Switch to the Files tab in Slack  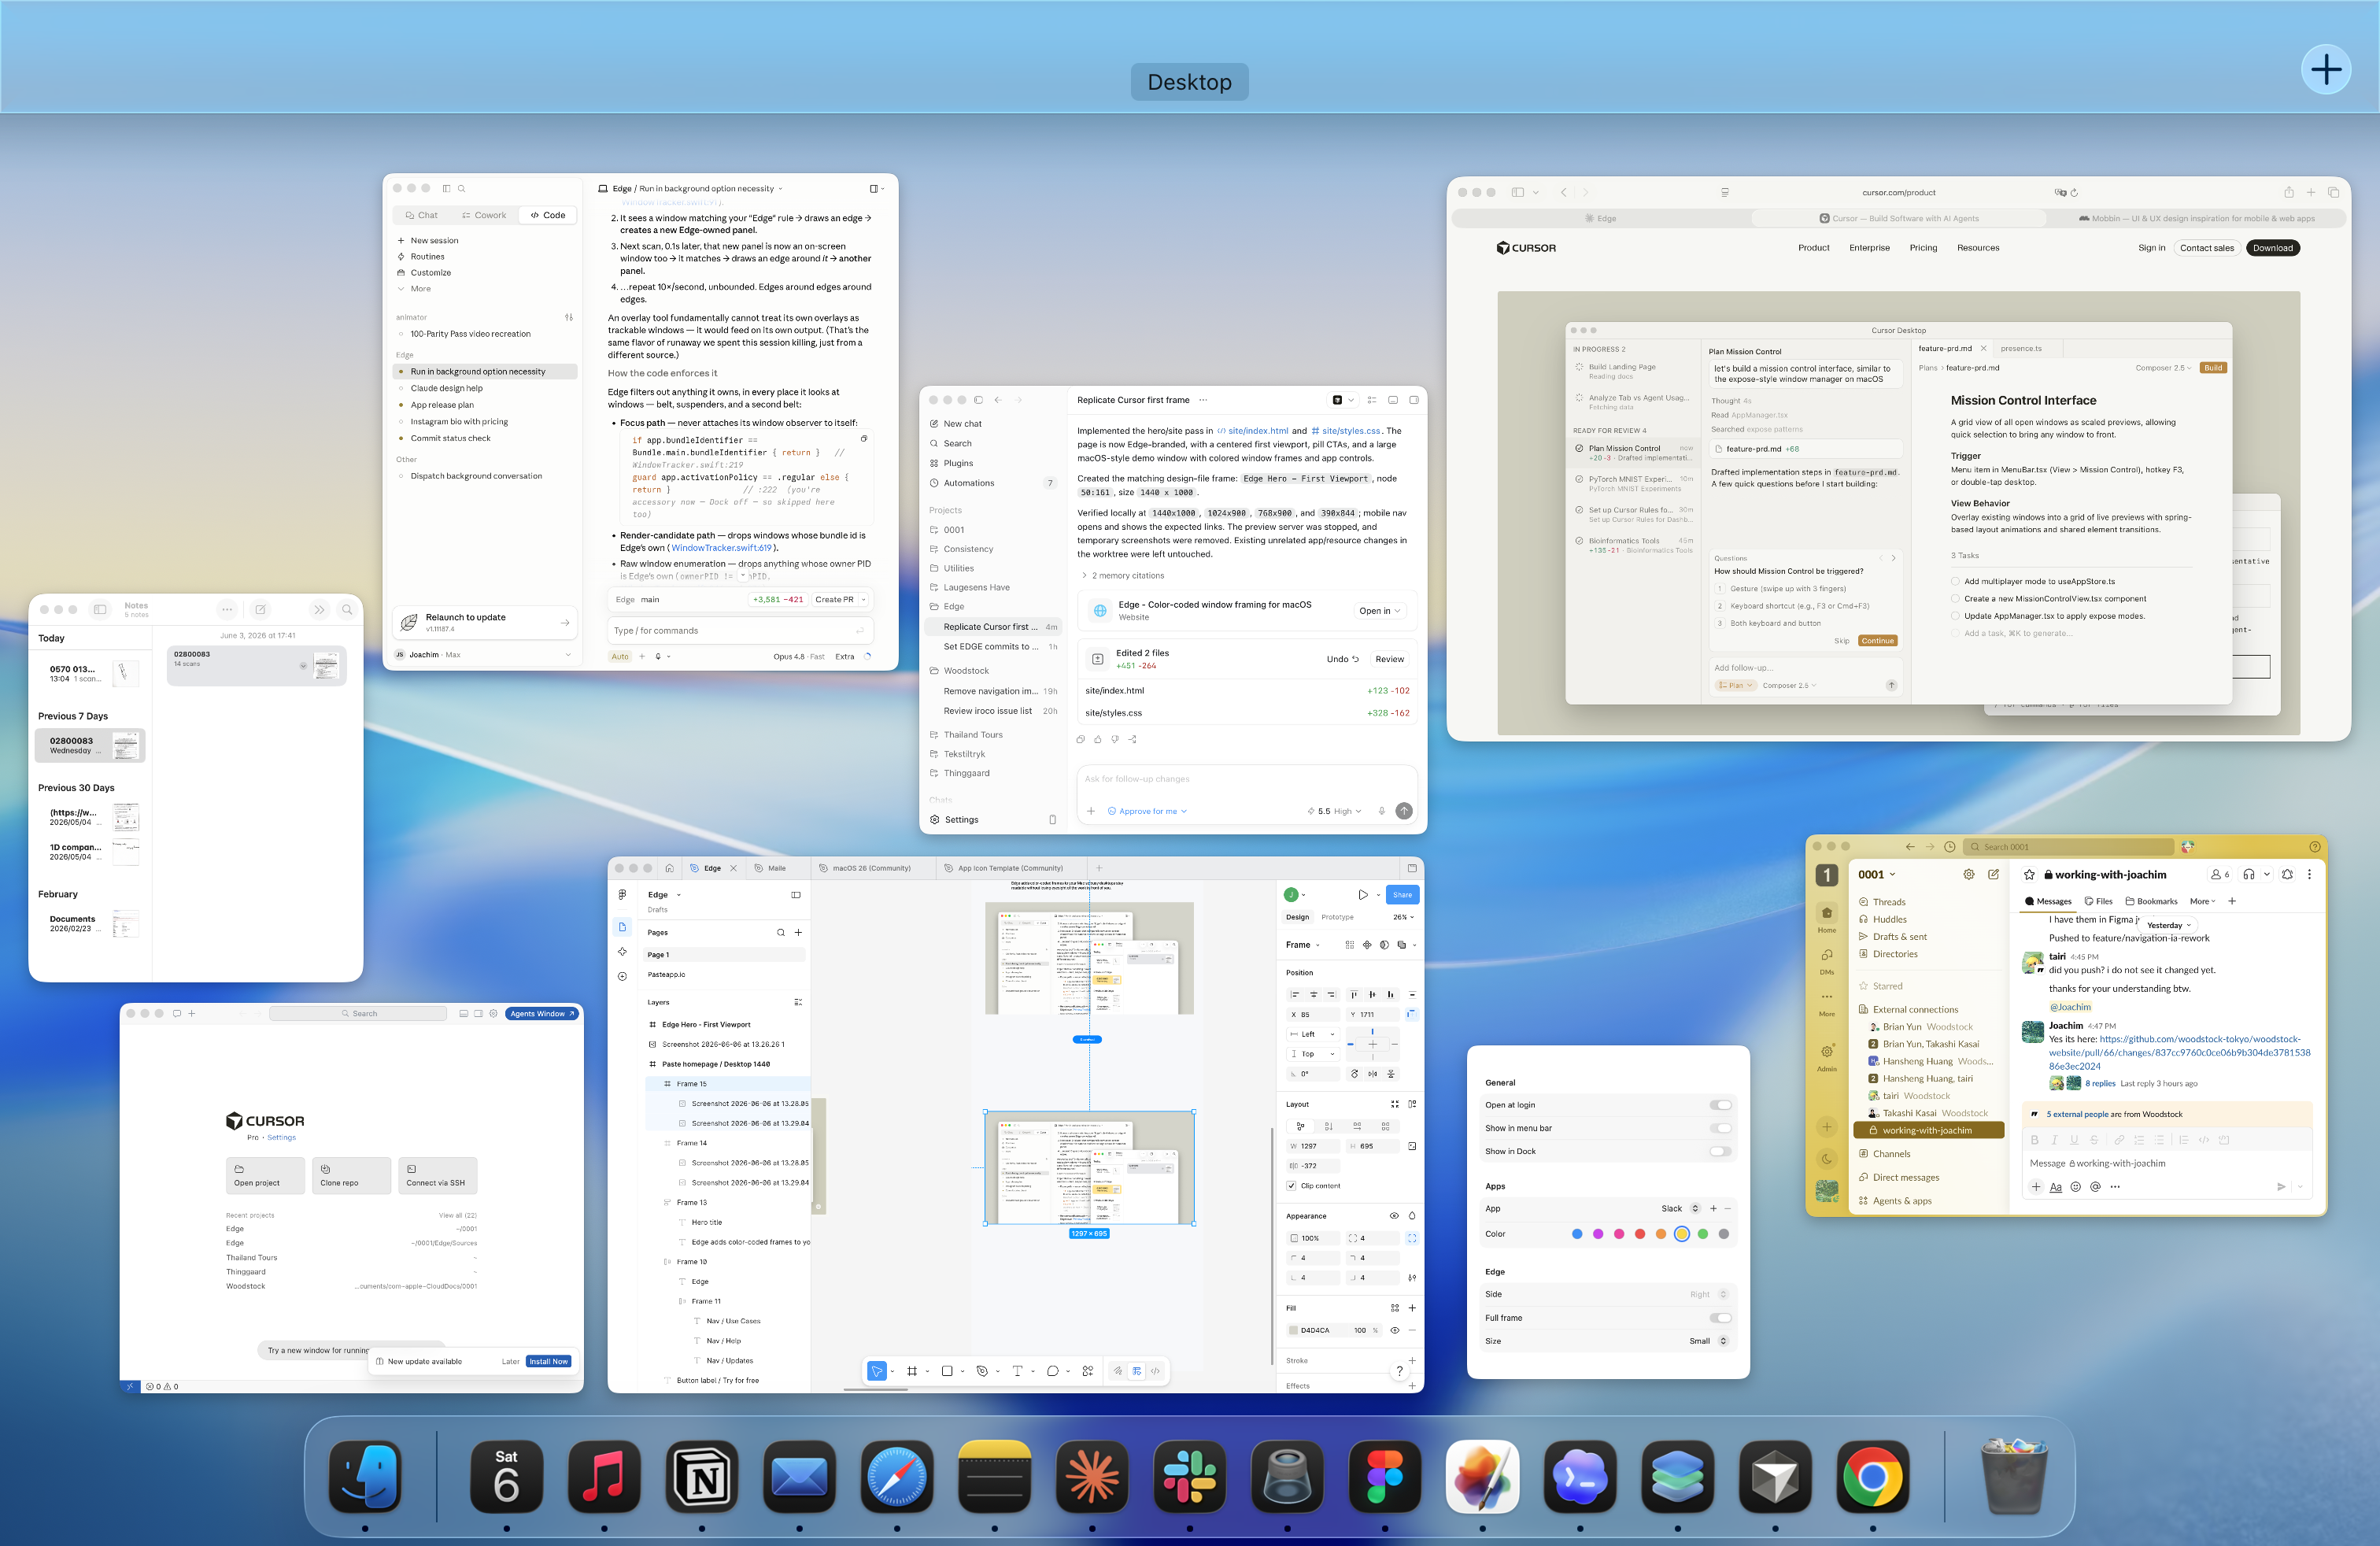2098,901
